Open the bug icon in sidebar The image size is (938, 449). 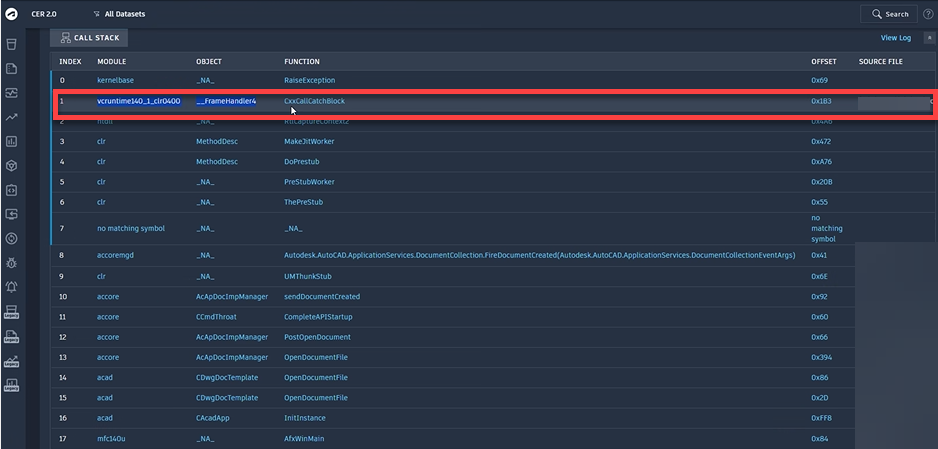(11, 262)
